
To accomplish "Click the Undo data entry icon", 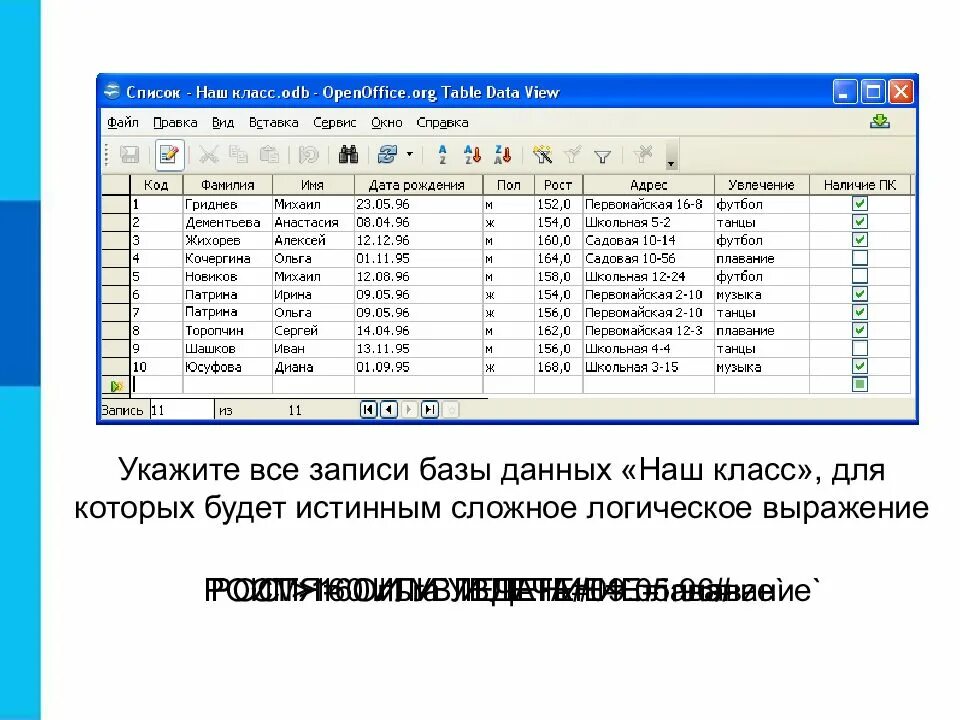I will pyautogui.click(x=309, y=155).
